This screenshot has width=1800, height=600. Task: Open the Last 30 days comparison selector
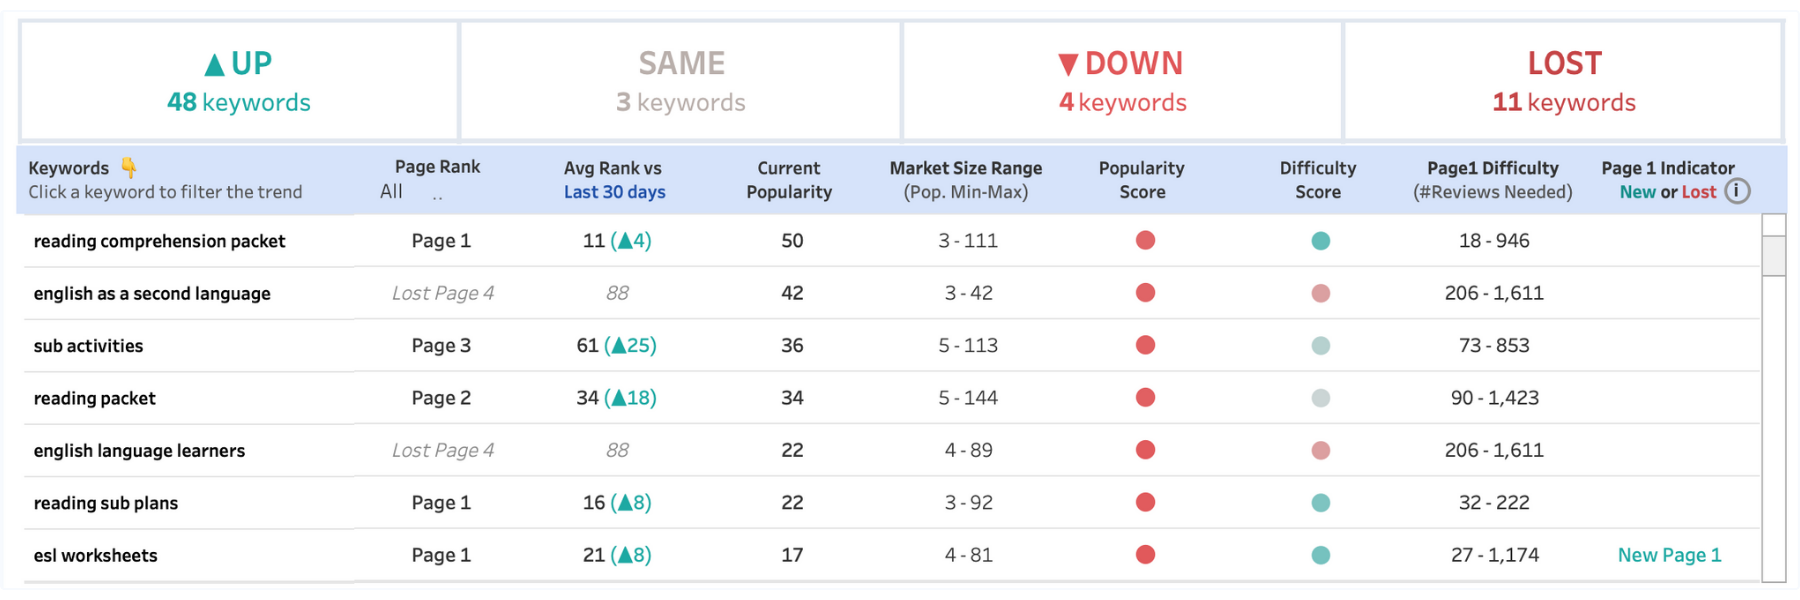613,192
